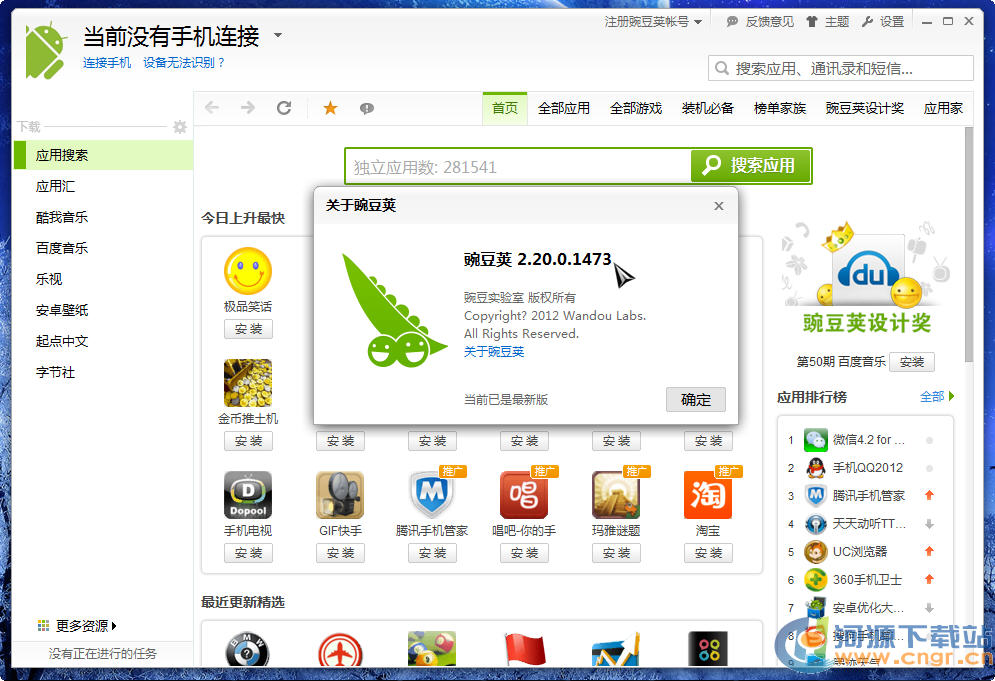Open the red flag app icon
This screenshot has width=995, height=681.
tap(524, 649)
